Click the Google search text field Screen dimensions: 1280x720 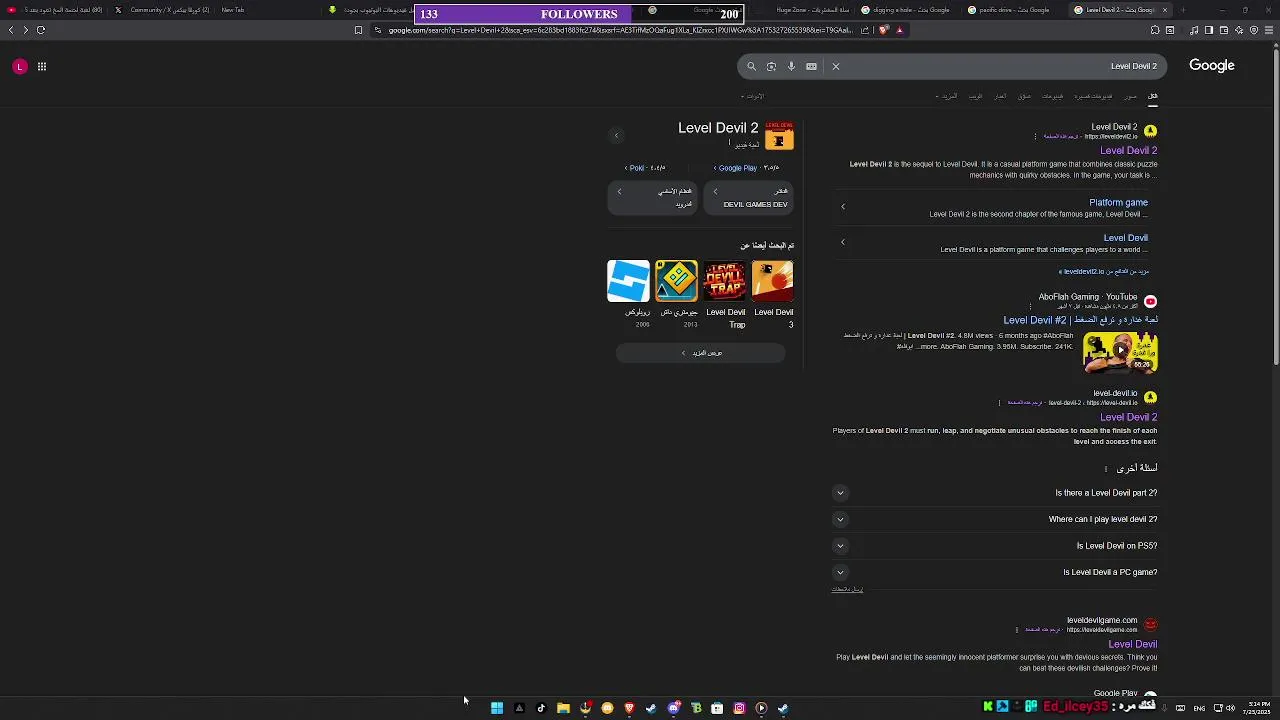(x=1000, y=66)
